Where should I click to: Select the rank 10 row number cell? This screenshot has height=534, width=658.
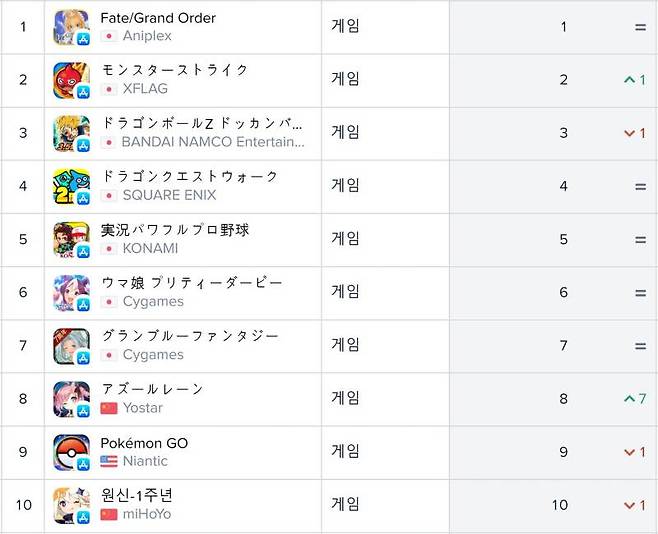(23, 505)
